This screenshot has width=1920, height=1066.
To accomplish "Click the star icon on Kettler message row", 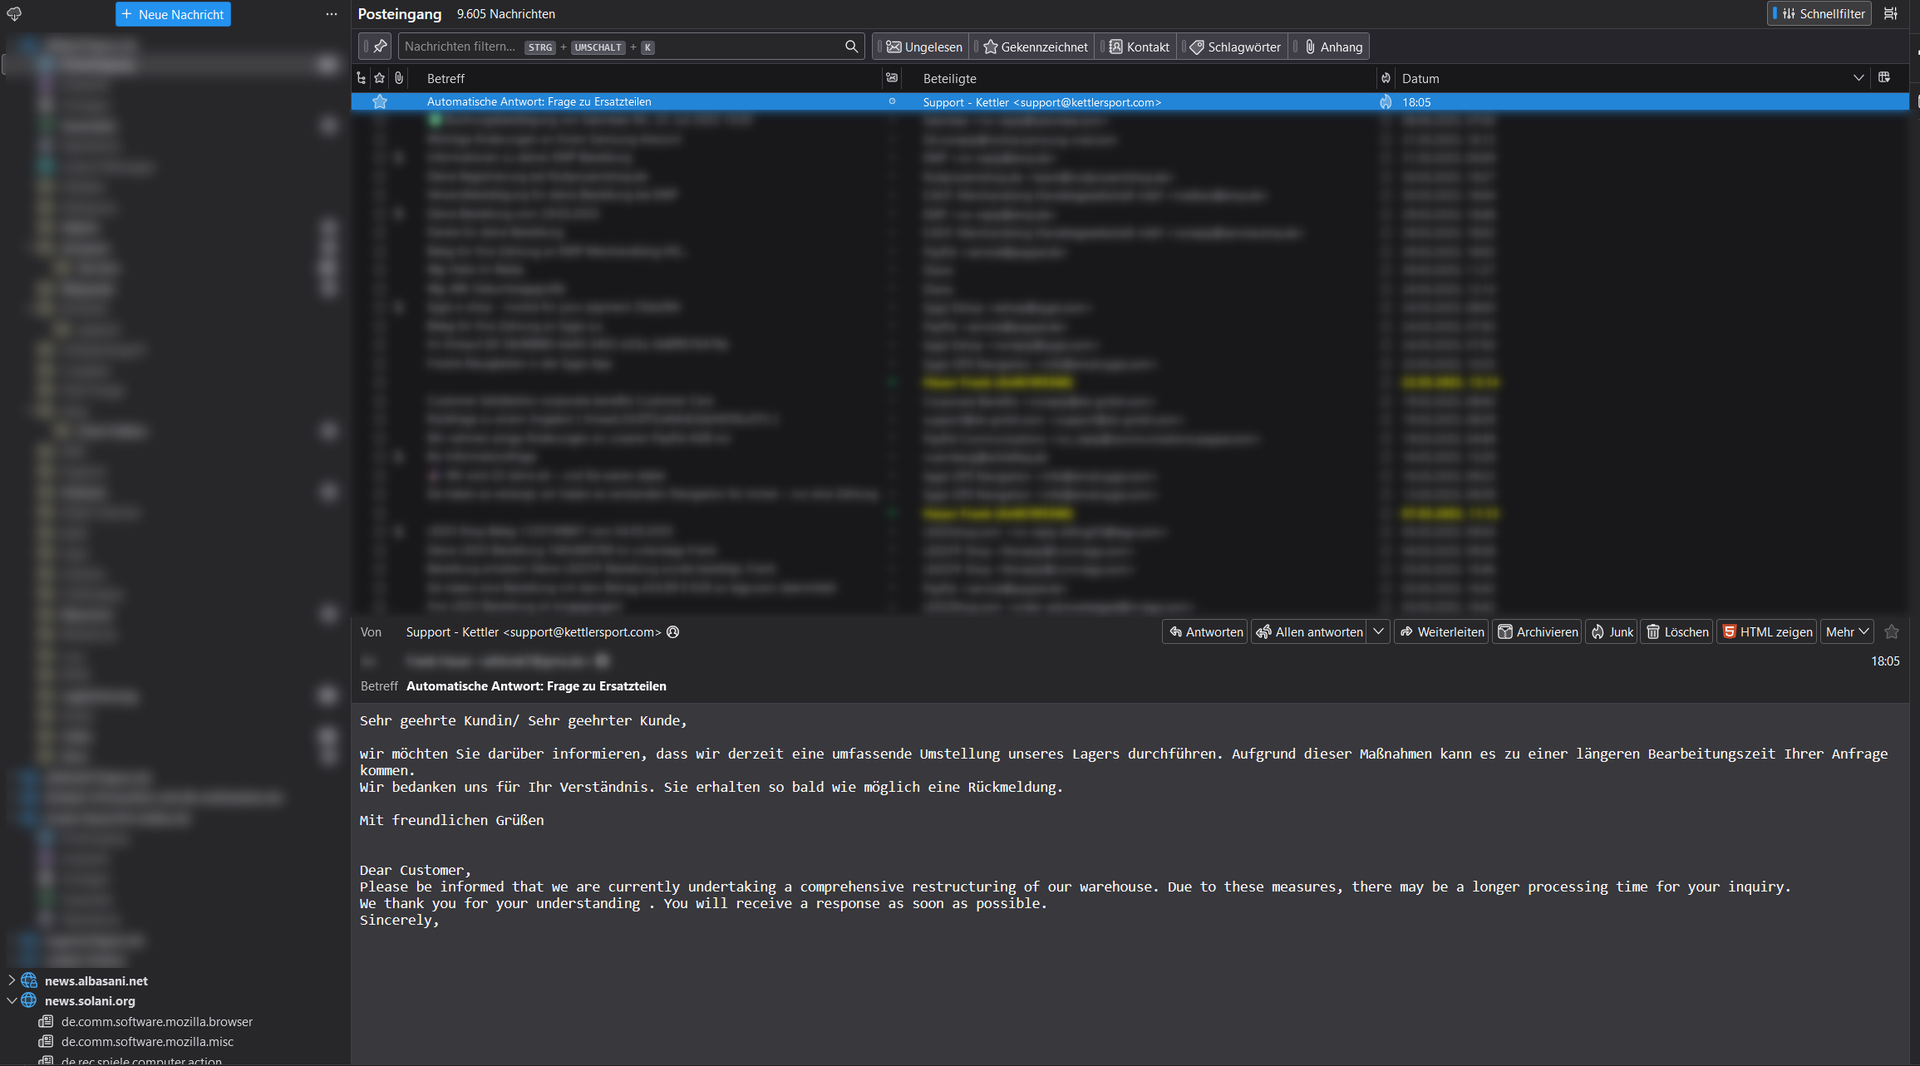I will 380,102.
